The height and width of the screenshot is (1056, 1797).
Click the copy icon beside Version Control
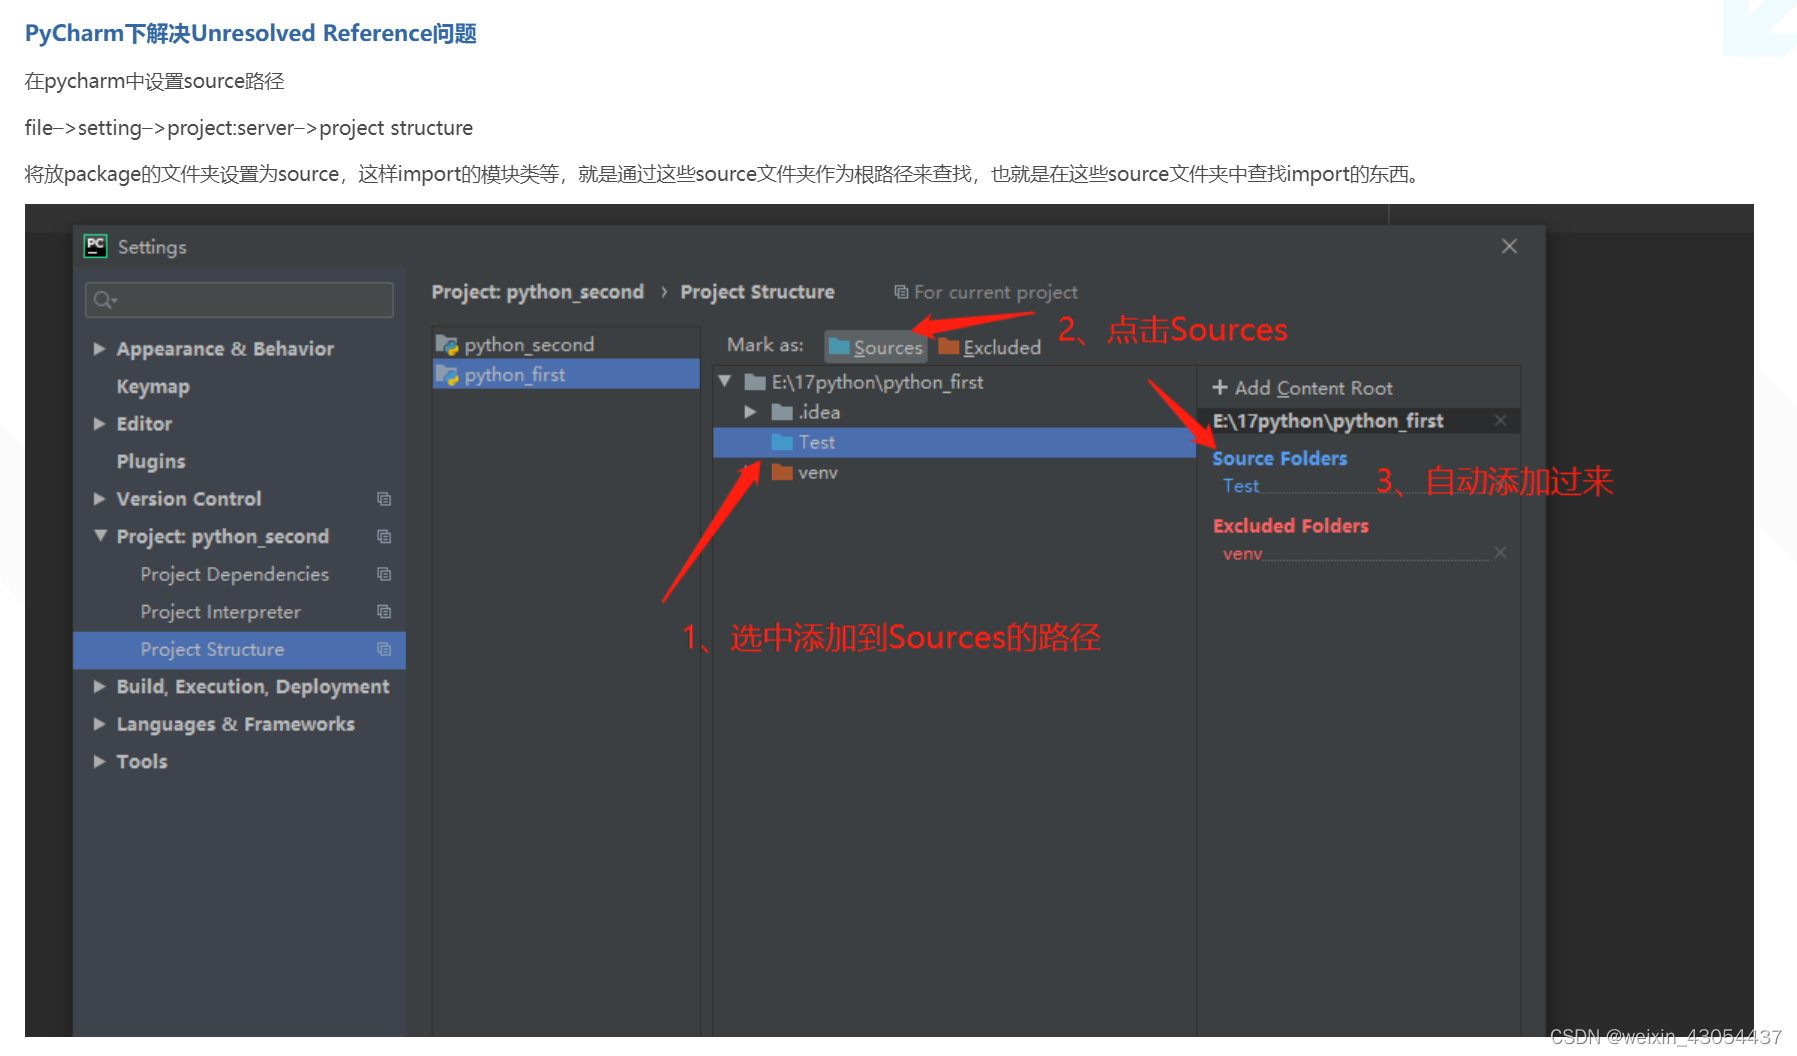click(384, 498)
